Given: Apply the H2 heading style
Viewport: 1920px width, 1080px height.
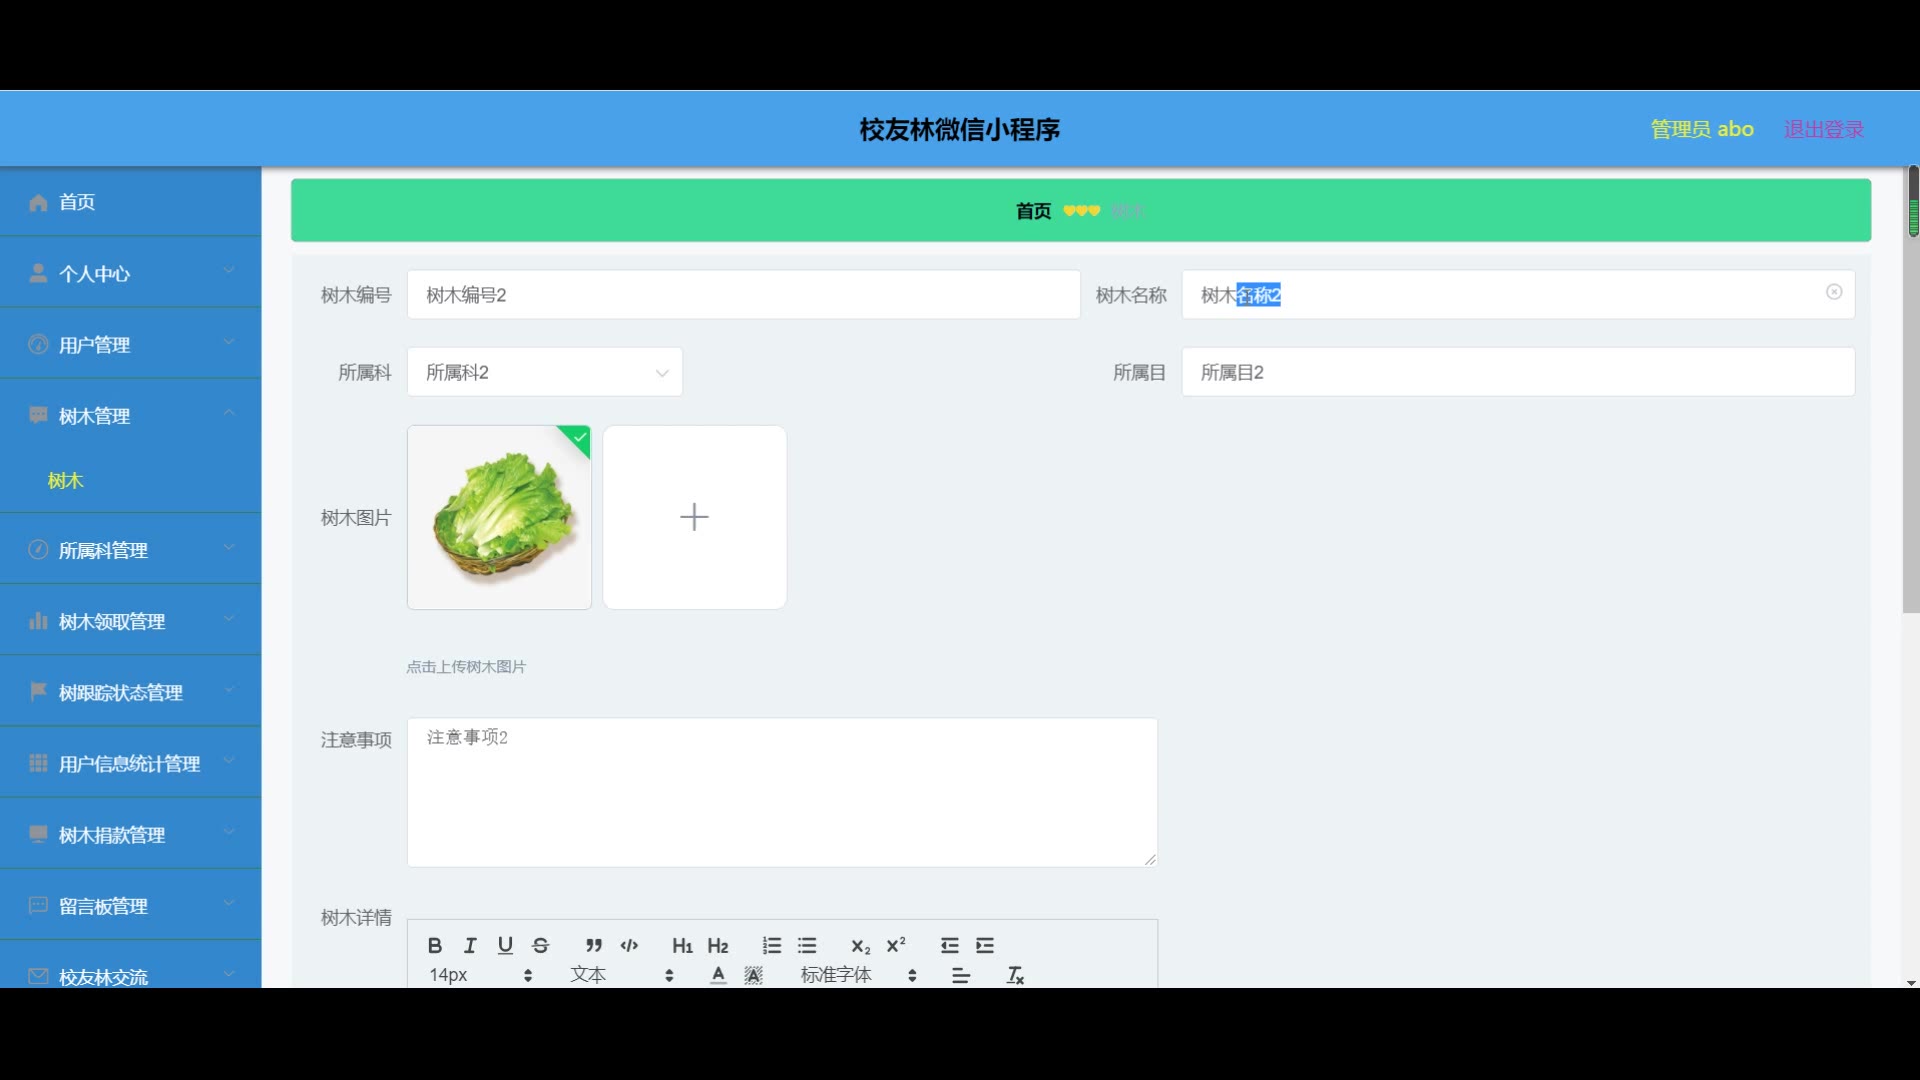Looking at the screenshot, I should [718, 945].
